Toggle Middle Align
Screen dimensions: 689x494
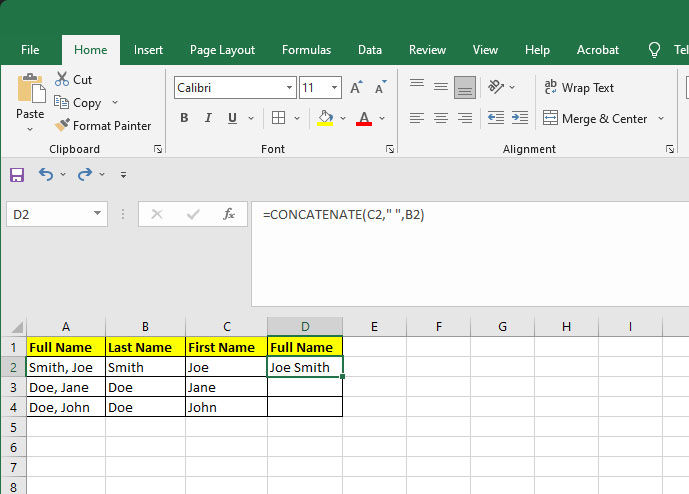(441, 87)
